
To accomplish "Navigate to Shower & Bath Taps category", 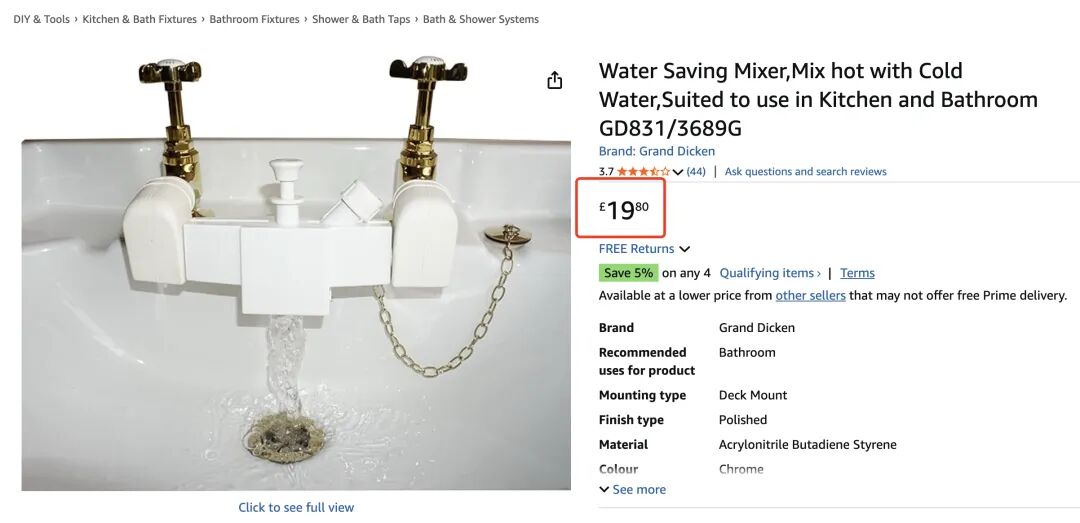I will pos(361,19).
